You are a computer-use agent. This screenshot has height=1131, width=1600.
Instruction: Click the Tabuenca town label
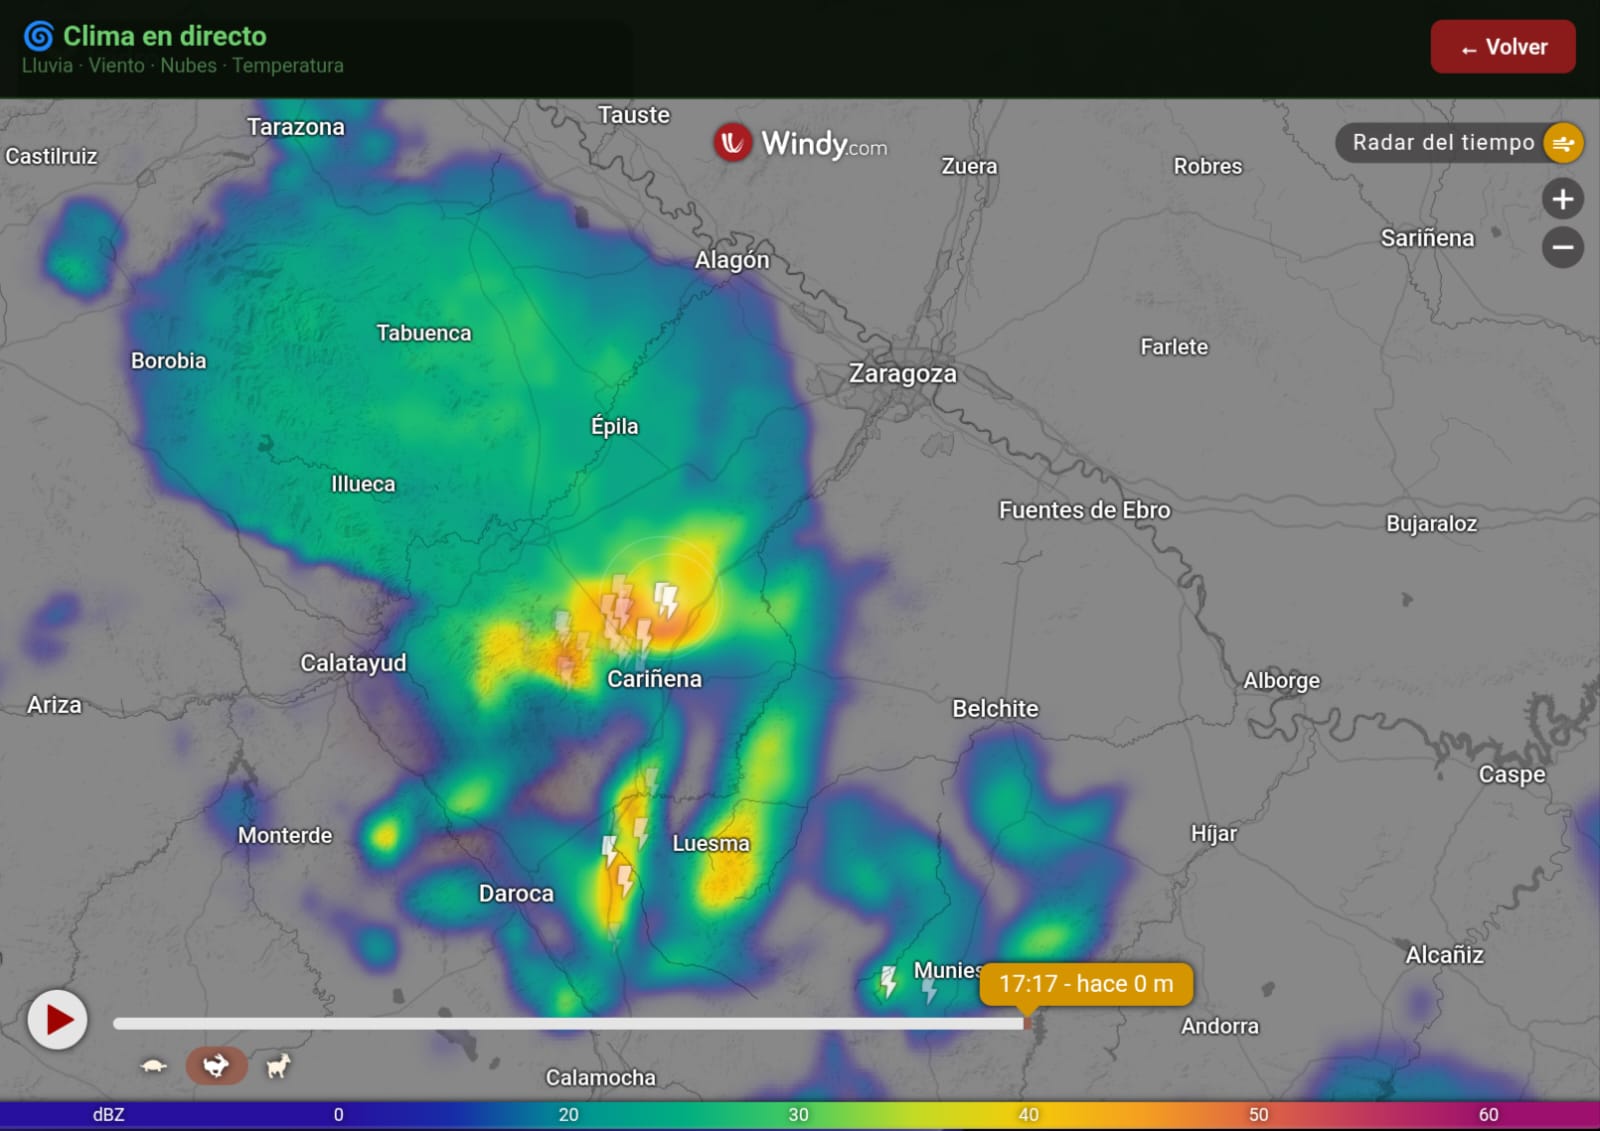pos(424,333)
